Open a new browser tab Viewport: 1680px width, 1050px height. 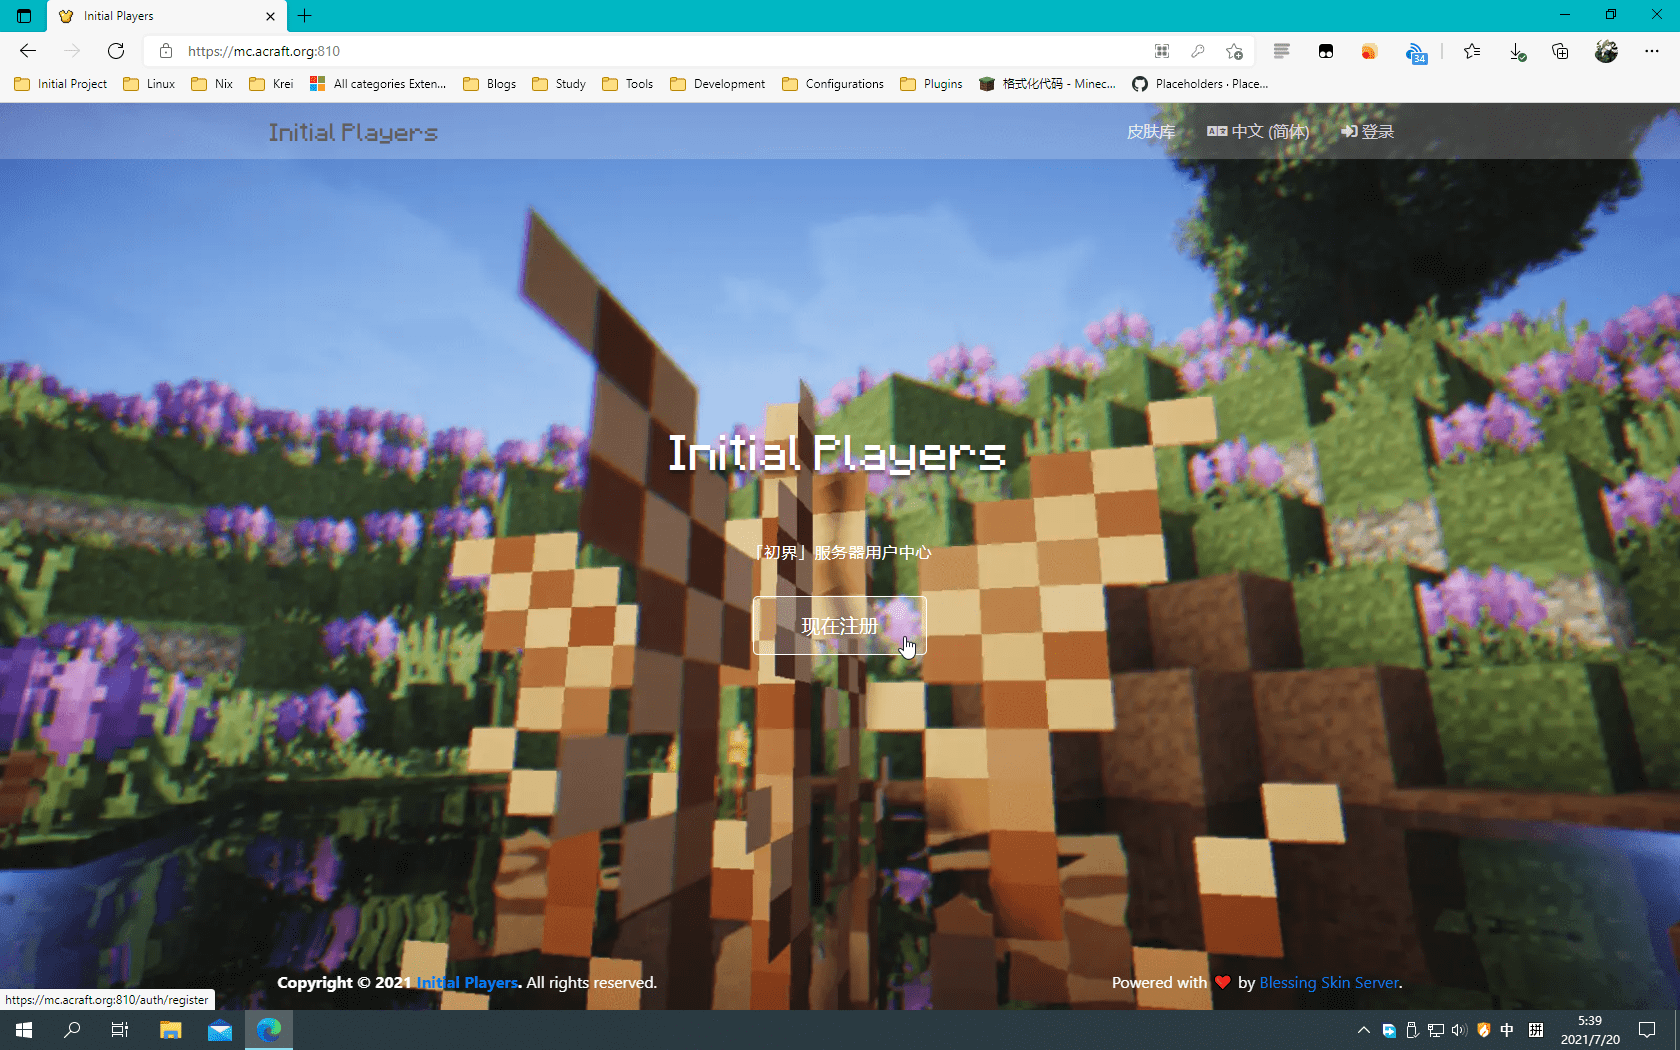pyautogui.click(x=305, y=16)
